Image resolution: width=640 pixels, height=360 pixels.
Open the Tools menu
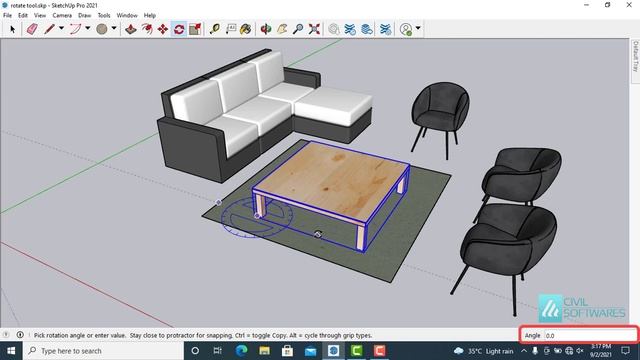(x=104, y=16)
